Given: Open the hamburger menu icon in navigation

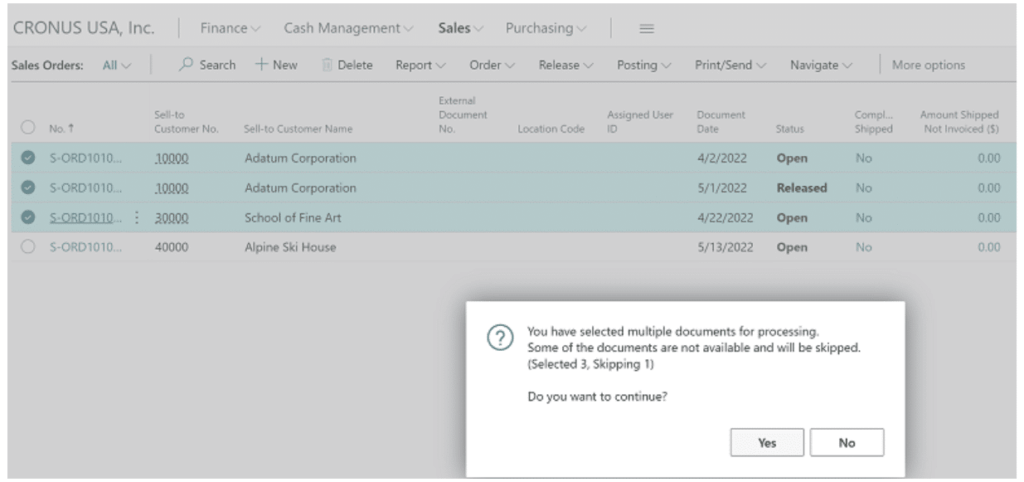Looking at the screenshot, I should [647, 29].
